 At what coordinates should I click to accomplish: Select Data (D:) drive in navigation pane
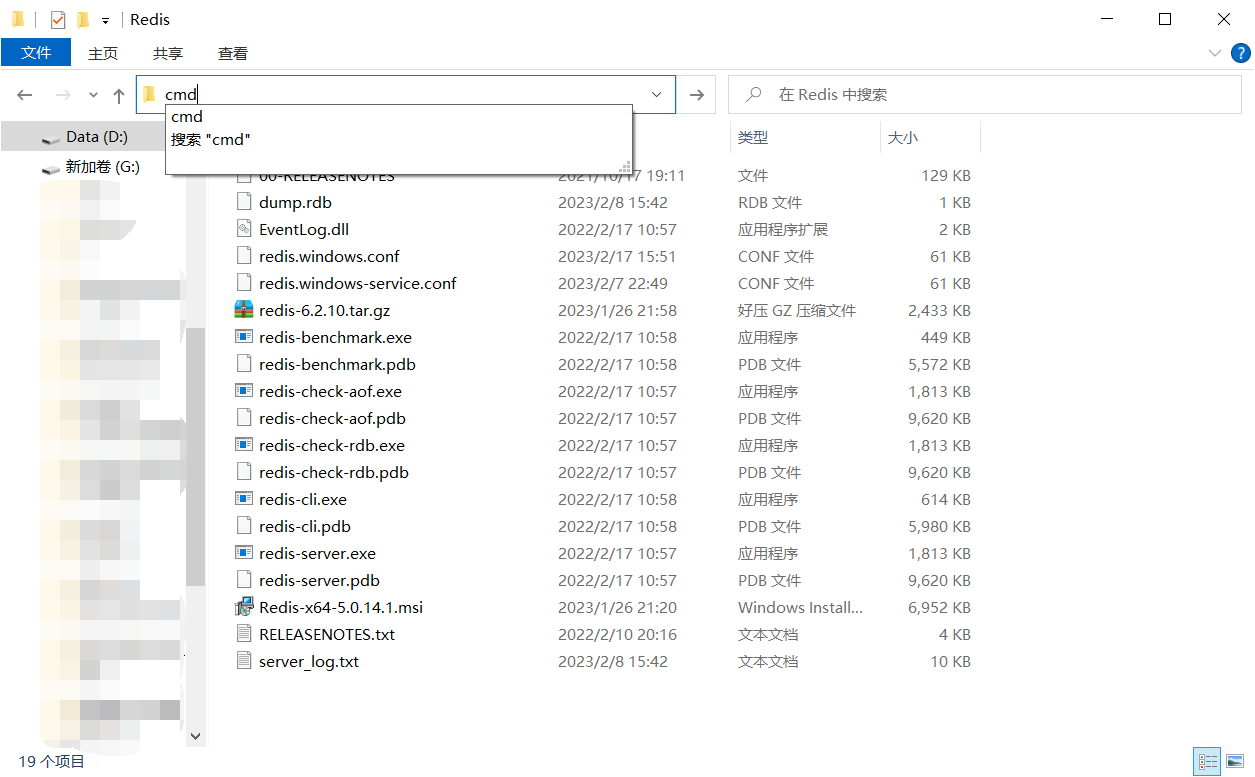pyautogui.click(x=97, y=137)
